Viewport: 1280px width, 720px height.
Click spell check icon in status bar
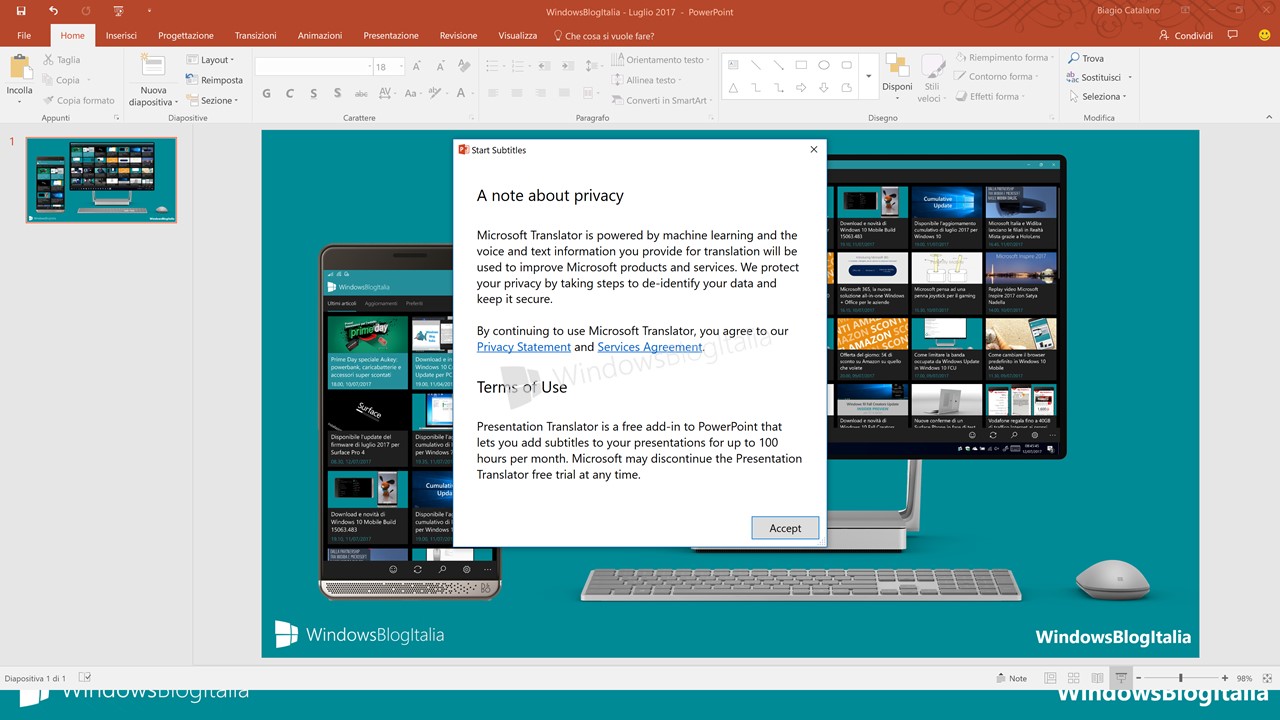[x=85, y=678]
